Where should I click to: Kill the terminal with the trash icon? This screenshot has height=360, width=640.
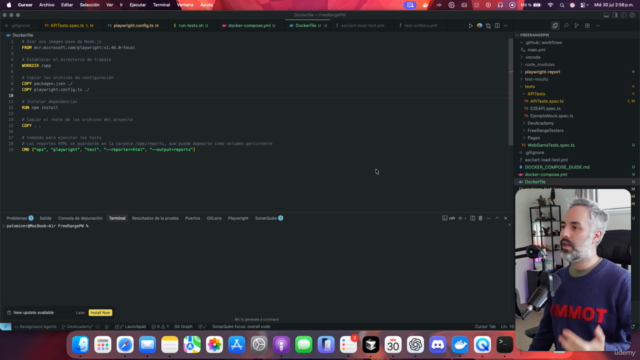click(x=480, y=218)
